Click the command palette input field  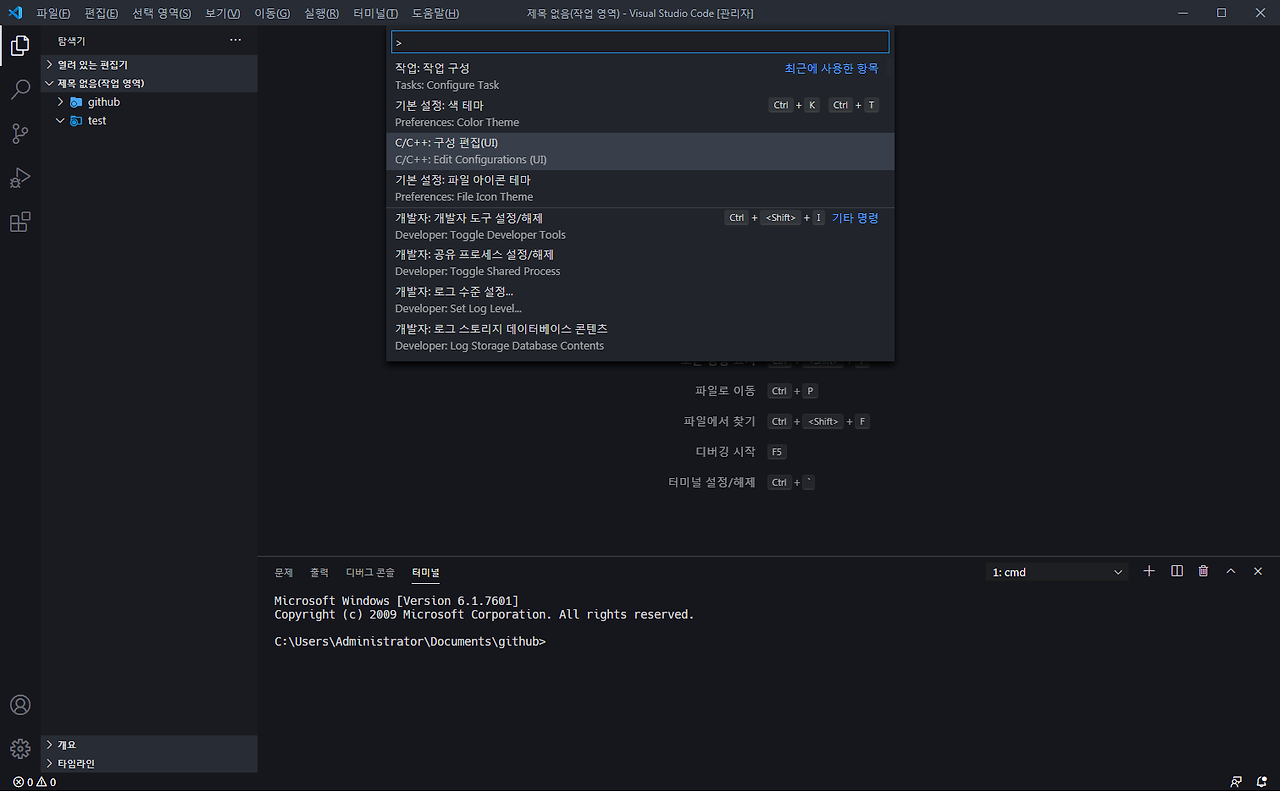coord(640,42)
